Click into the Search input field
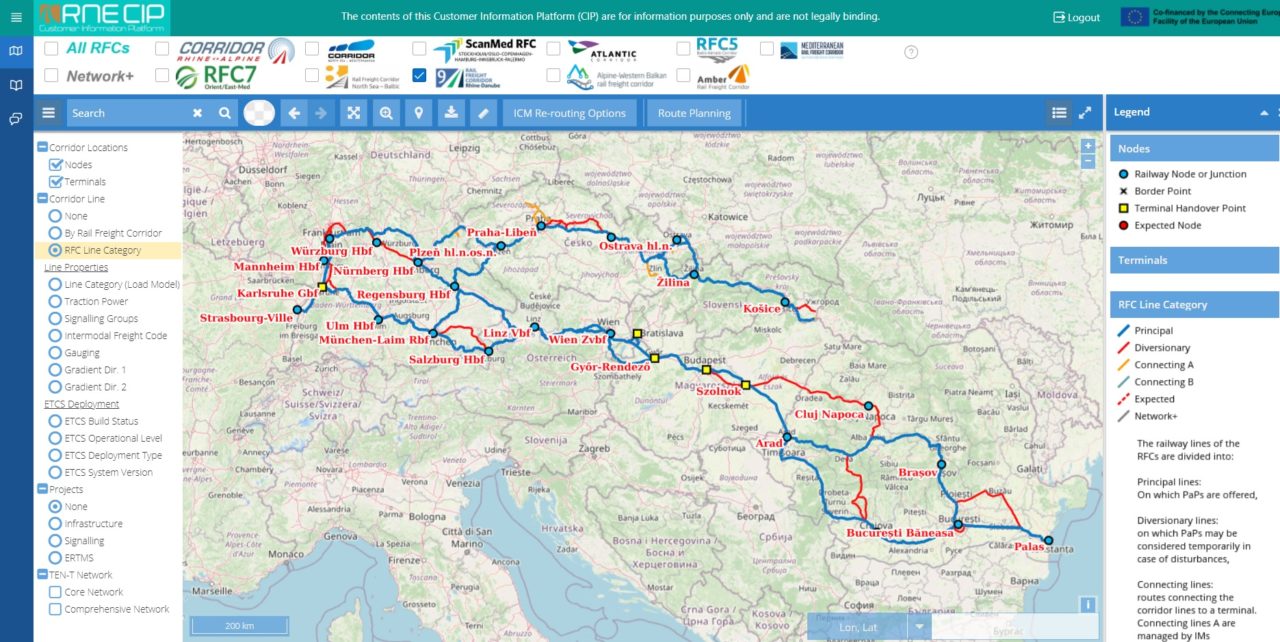Image resolution: width=1280 pixels, height=642 pixels. (128, 113)
